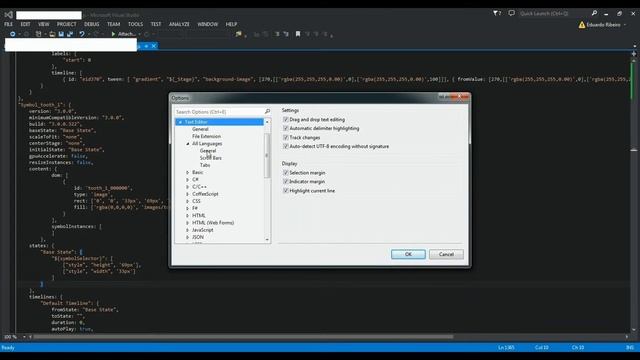Open the DEBUG menu

(92, 24)
